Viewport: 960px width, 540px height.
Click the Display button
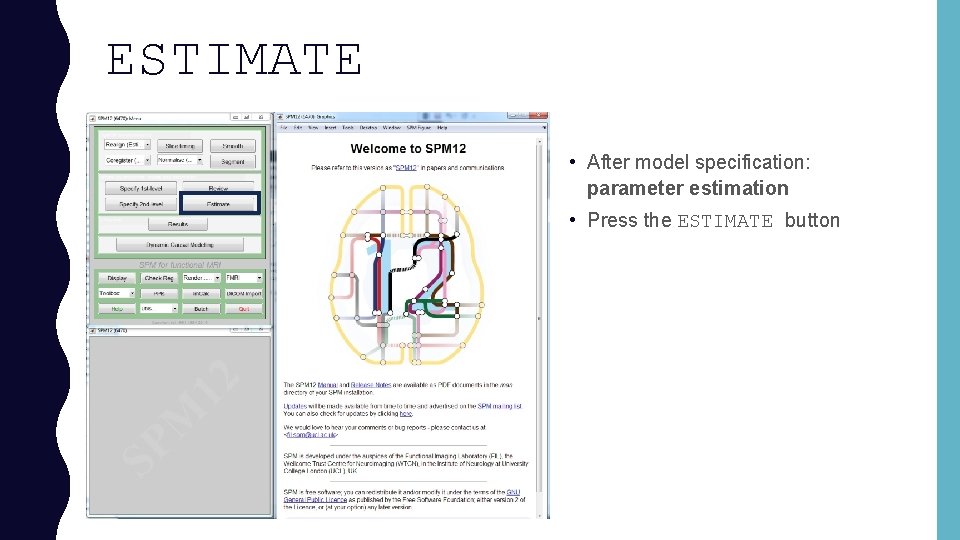[x=117, y=278]
